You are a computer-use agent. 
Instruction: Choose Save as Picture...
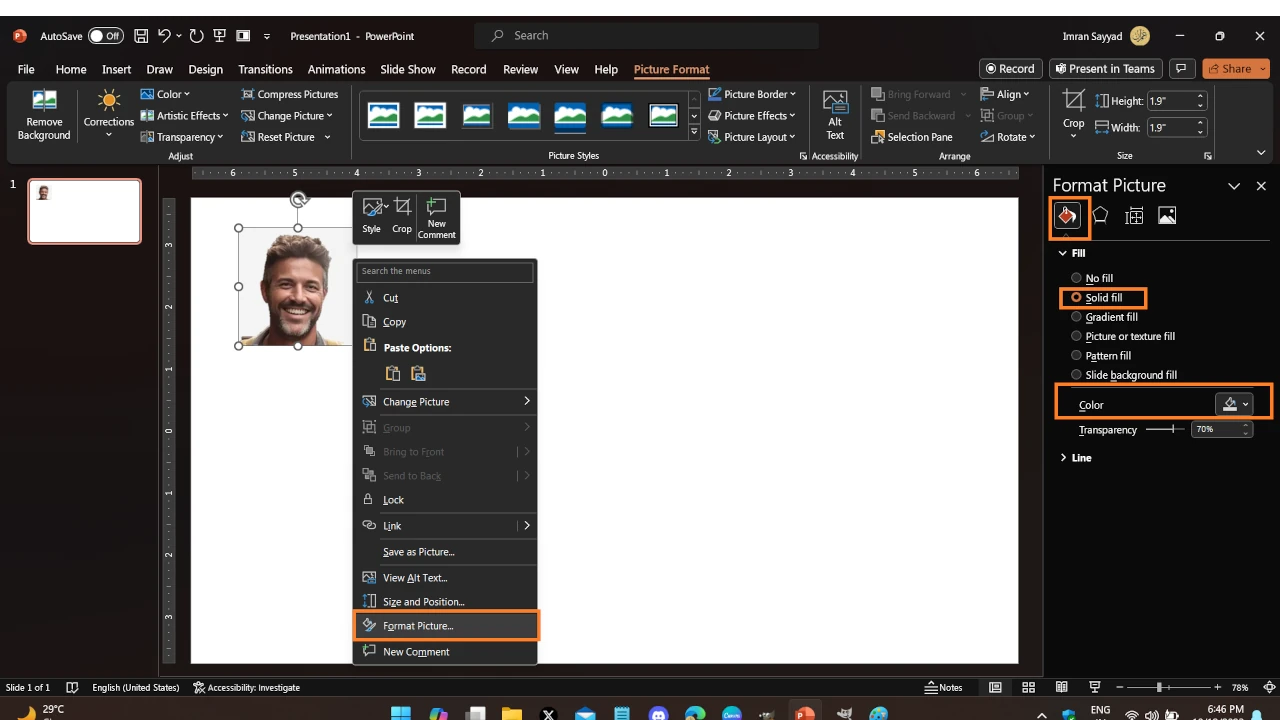(445, 552)
